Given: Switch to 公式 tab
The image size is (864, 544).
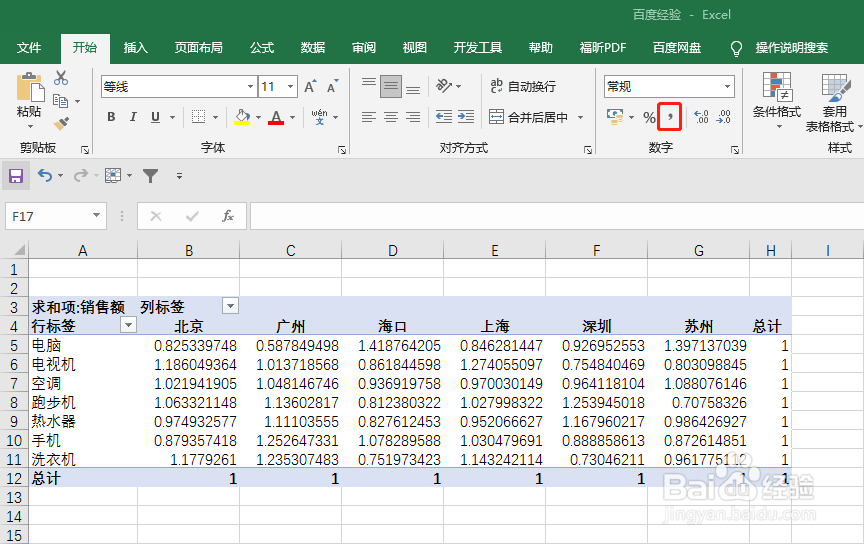Looking at the screenshot, I should coord(262,48).
